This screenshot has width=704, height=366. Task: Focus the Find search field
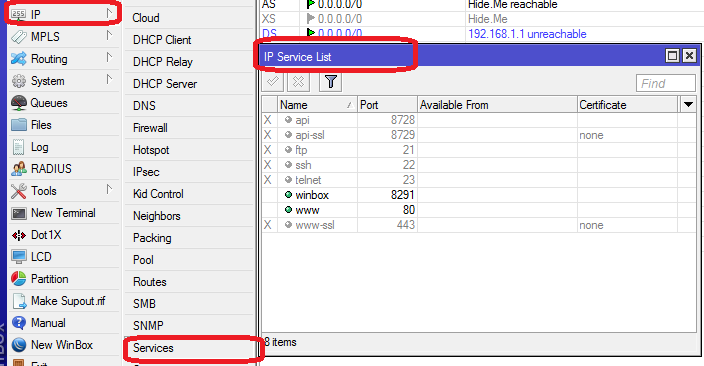coord(666,83)
